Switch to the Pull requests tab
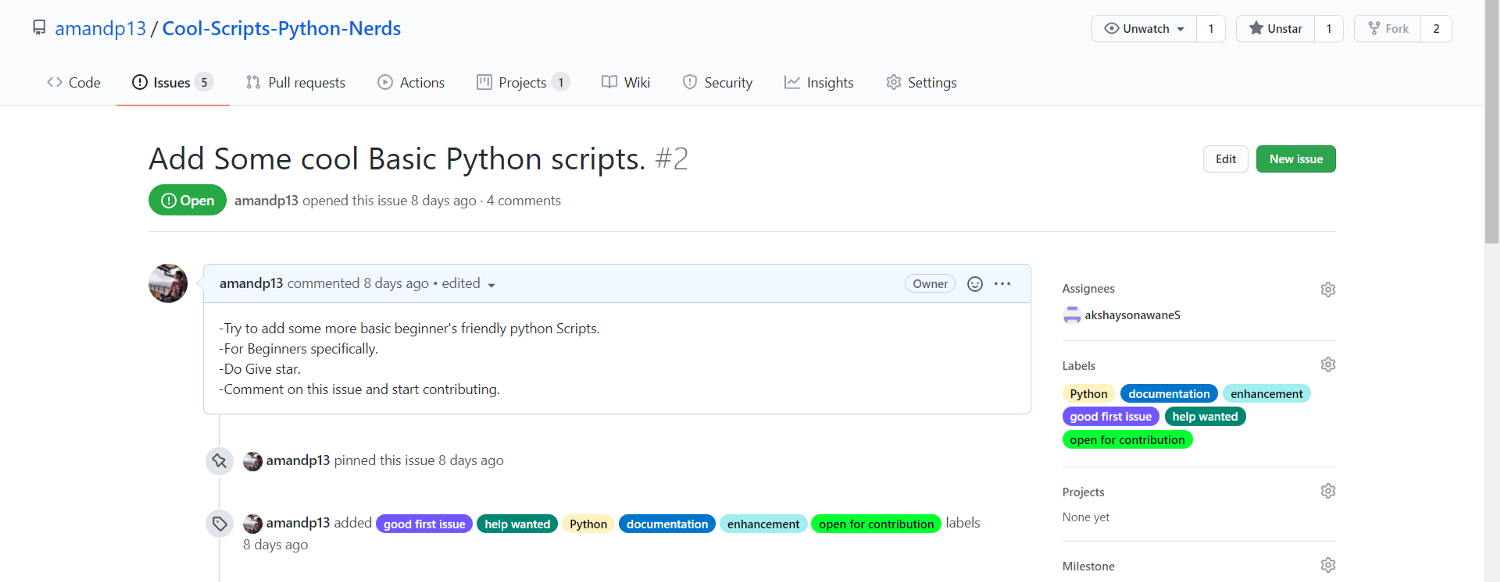The width and height of the screenshot is (1500, 582). tap(295, 83)
